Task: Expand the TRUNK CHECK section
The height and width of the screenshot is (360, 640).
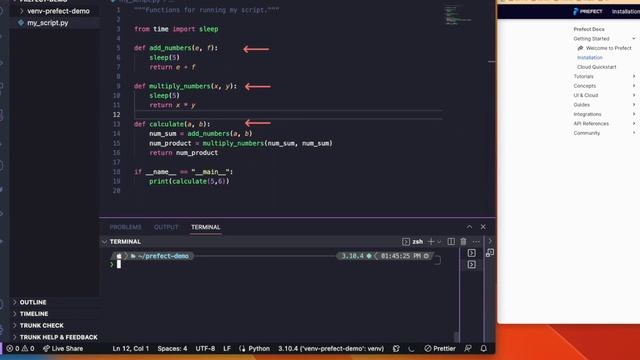Action: [42, 326]
